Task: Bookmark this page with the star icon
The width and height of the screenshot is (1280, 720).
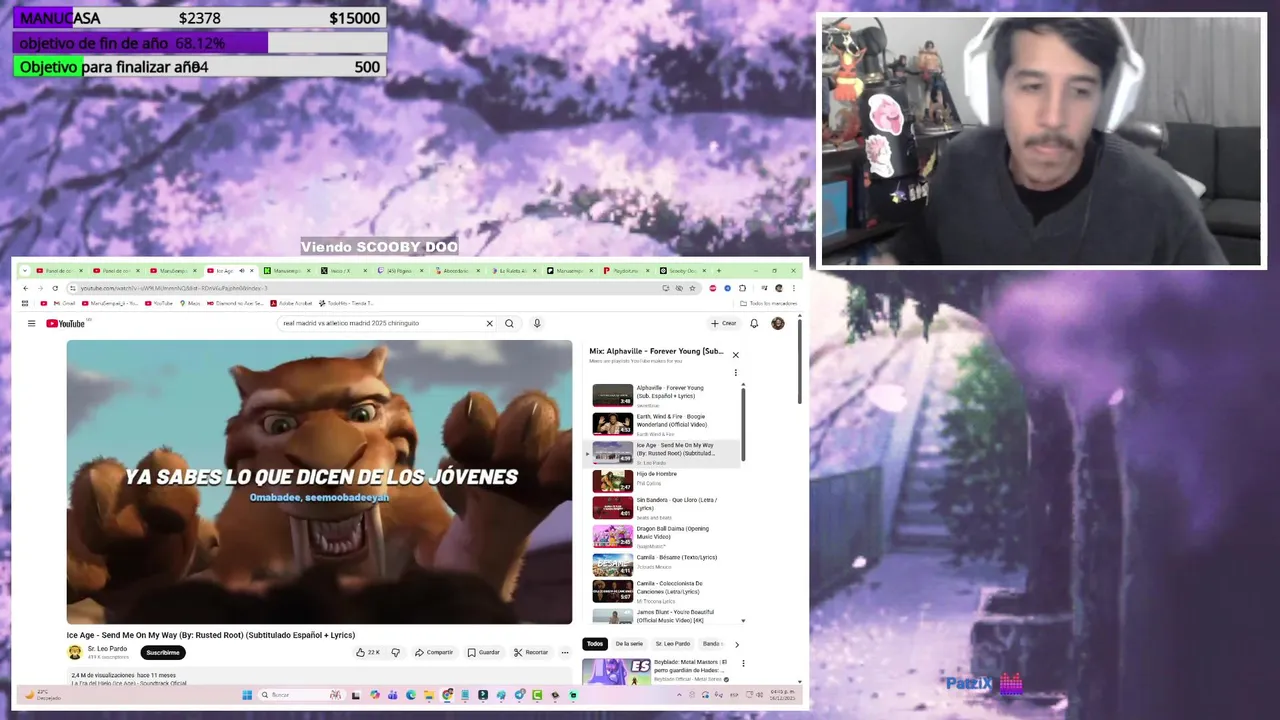Action: [692, 288]
